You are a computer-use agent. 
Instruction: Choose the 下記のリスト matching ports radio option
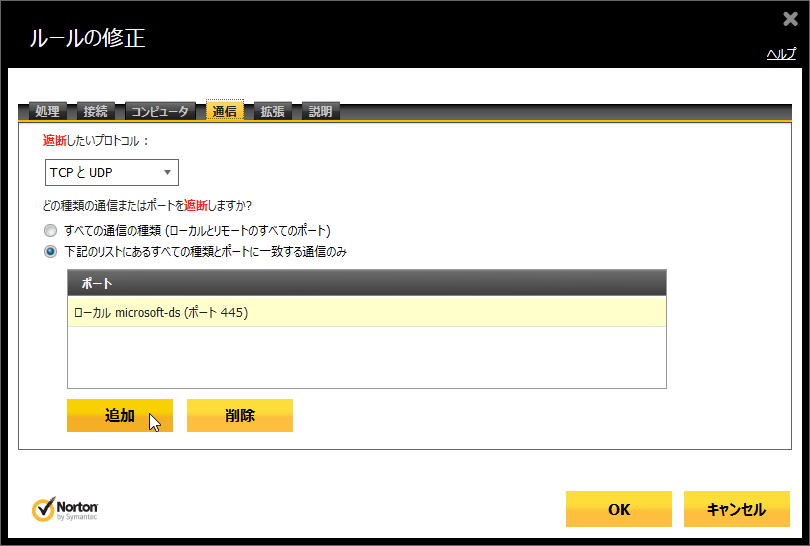tap(50, 251)
